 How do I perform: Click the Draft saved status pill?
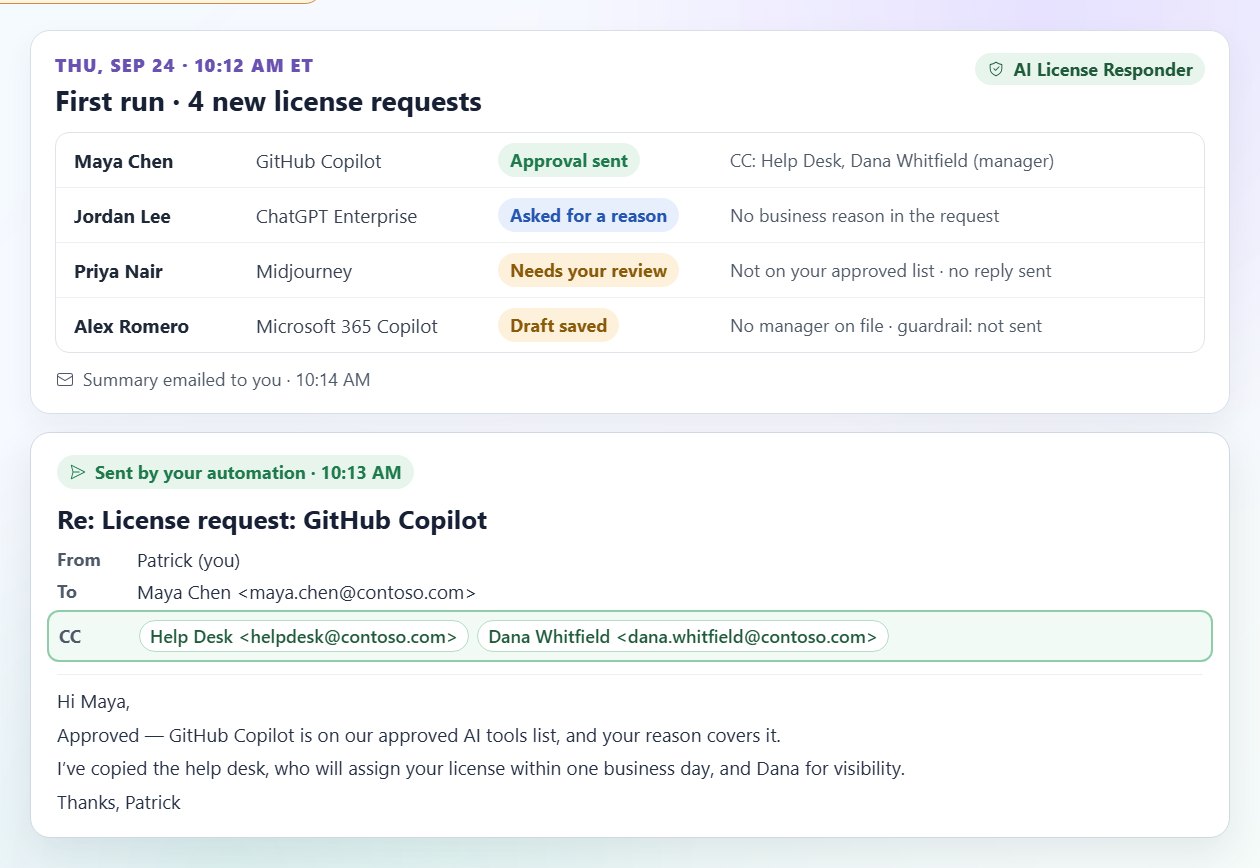pyautogui.click(x=558, y=325)
